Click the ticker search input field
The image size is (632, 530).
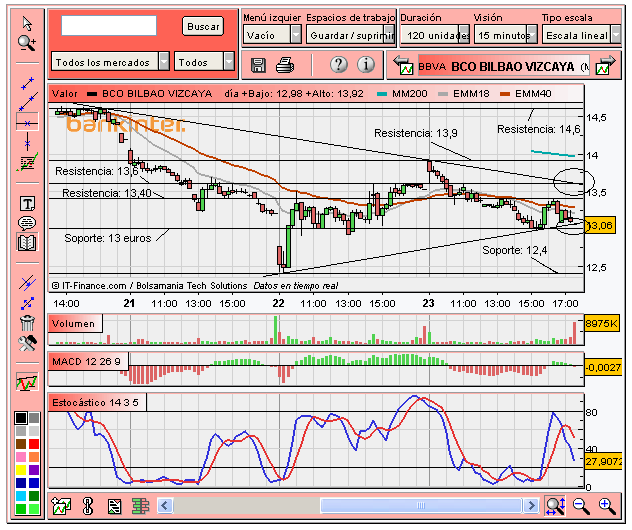109,25
